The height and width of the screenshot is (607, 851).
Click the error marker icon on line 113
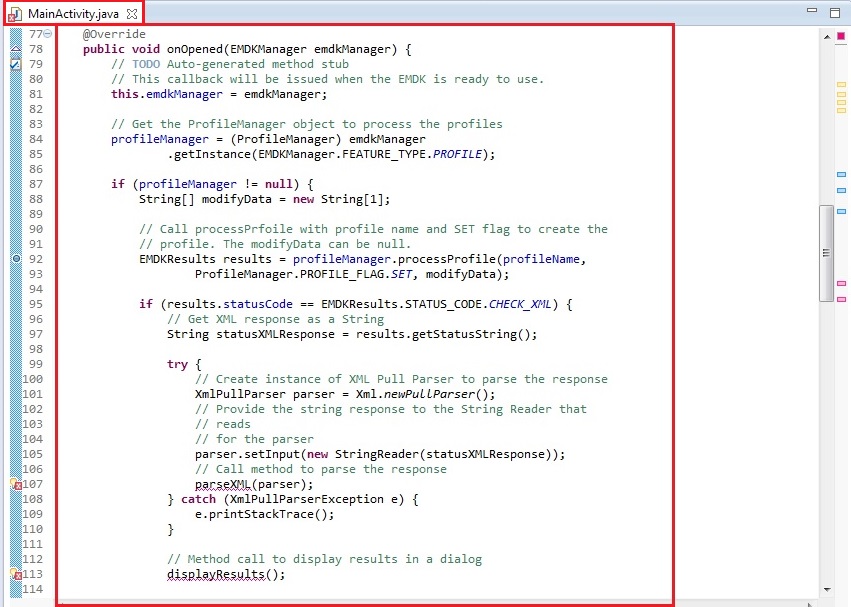coord(15,575)
